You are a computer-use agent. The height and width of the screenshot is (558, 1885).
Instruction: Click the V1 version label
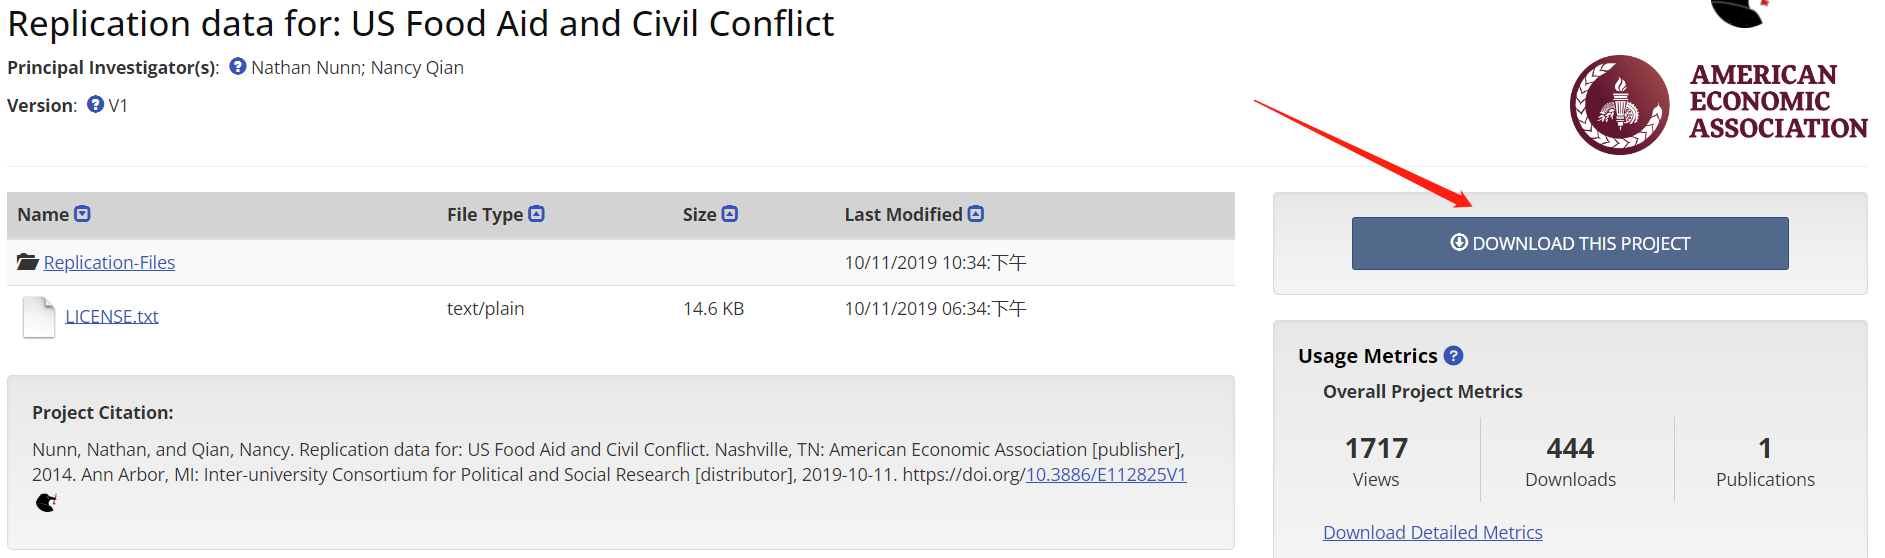(x=118, y=105)
